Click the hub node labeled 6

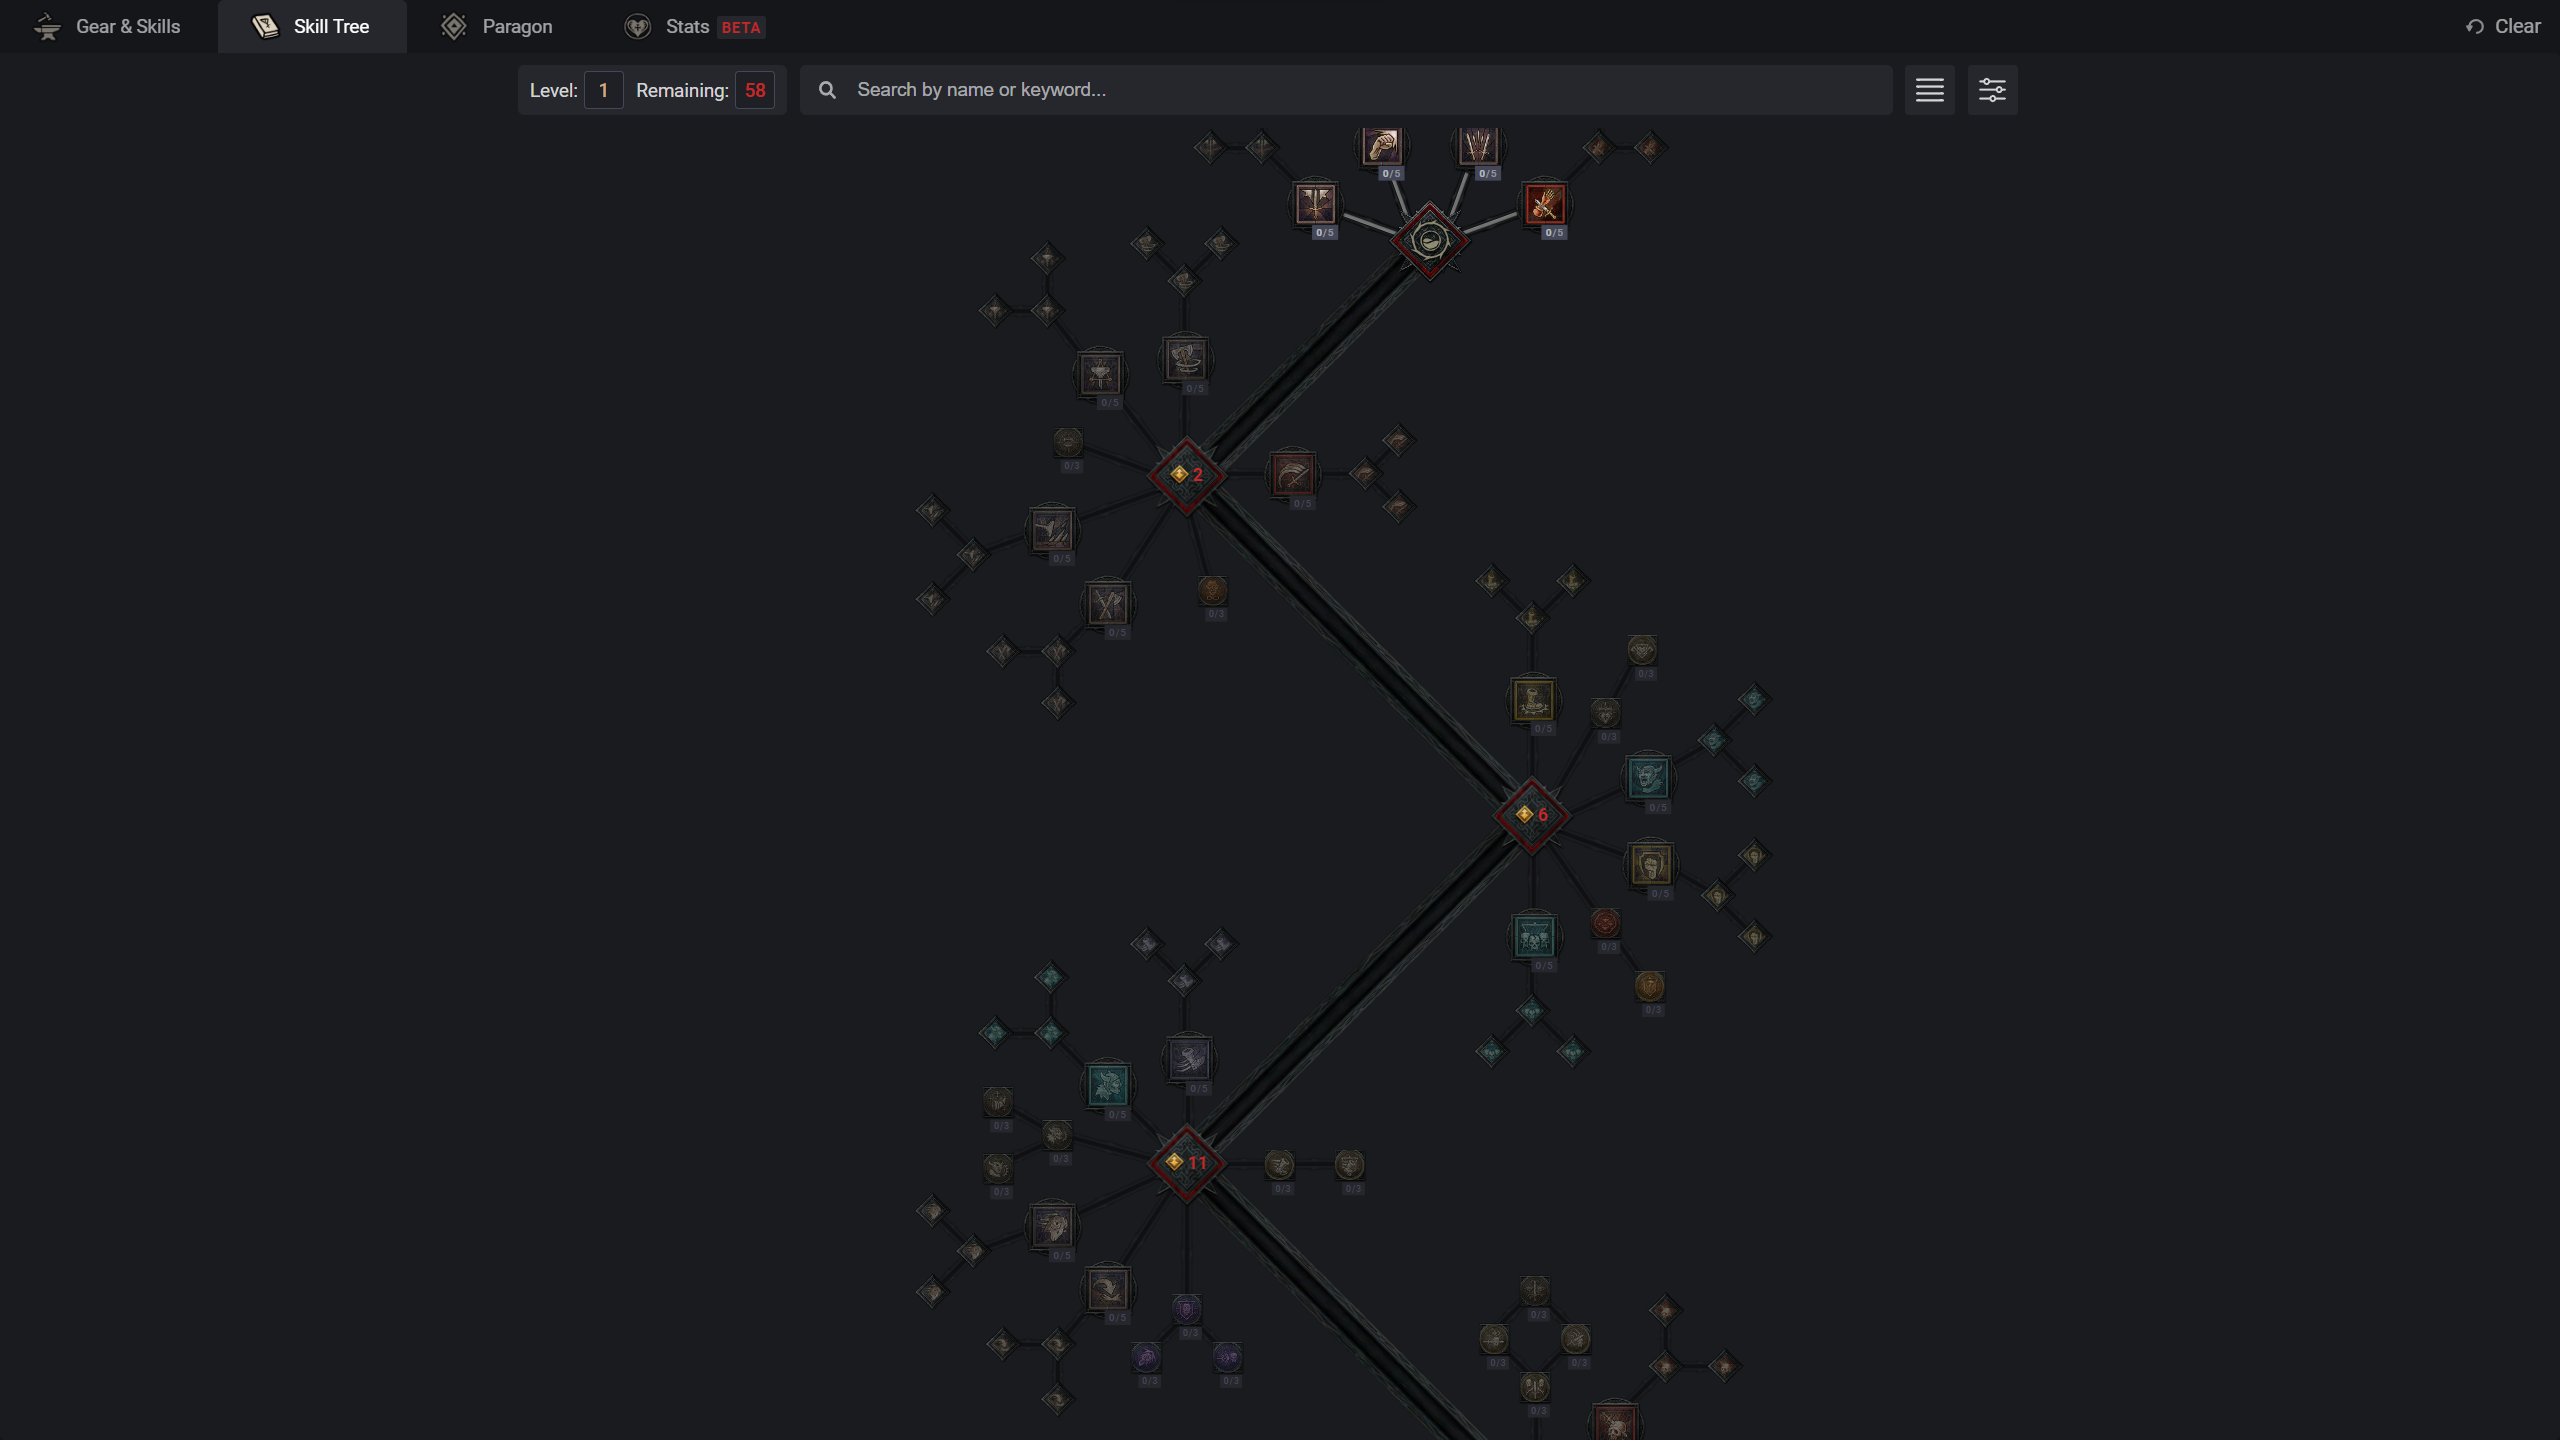click(x=1532, y=815)
